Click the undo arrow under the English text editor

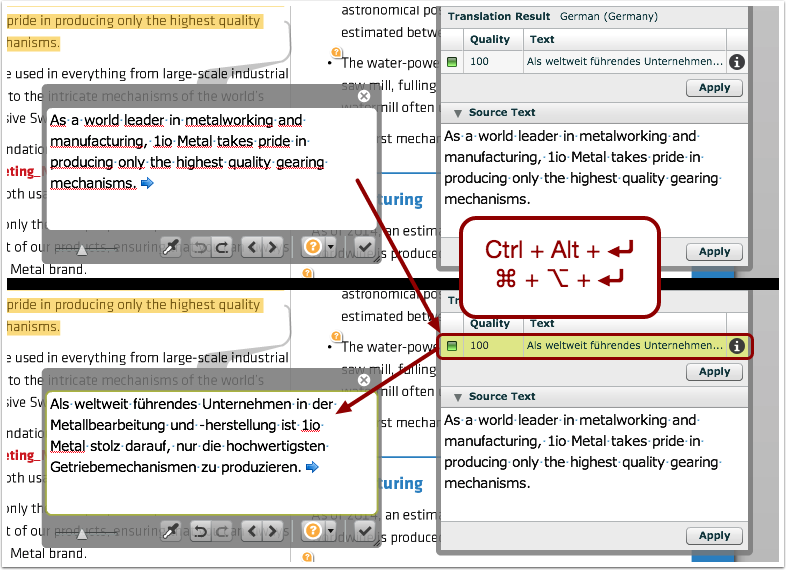201,247
